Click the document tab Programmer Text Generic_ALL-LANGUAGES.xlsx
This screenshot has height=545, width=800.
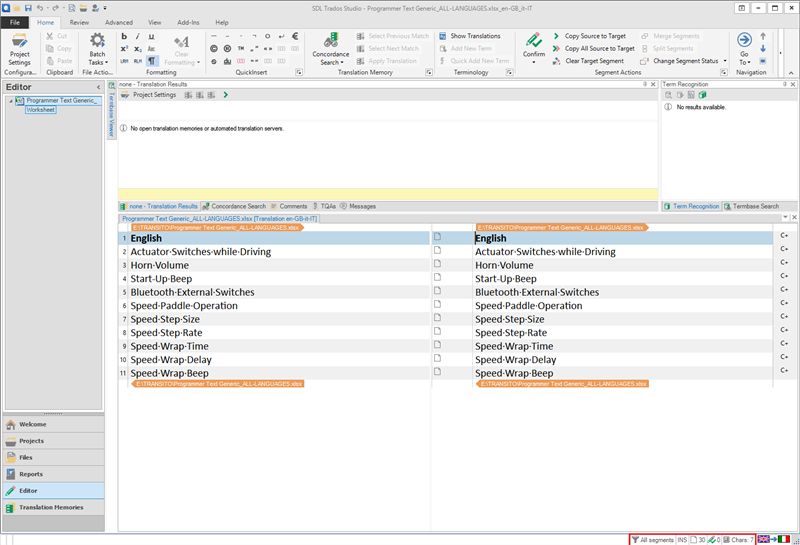point(219,218)
